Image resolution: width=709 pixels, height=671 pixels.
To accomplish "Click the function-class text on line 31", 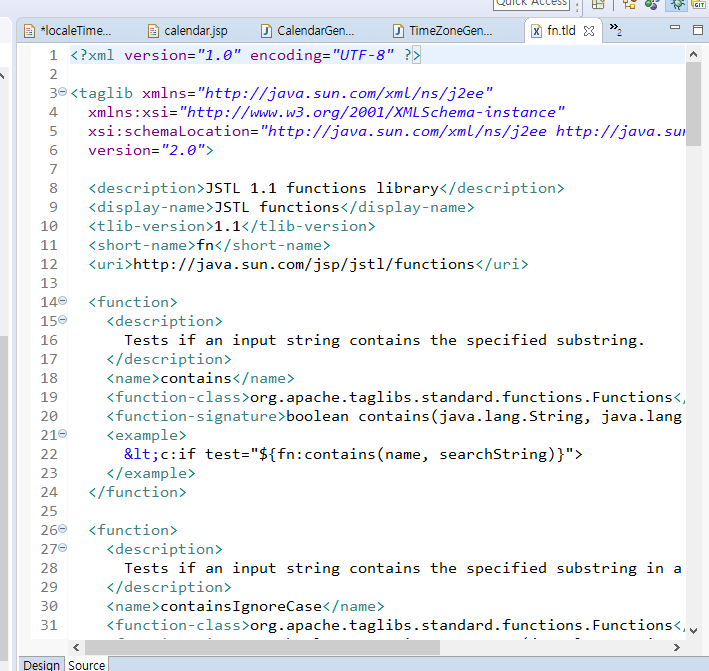I will coord(461,625).
